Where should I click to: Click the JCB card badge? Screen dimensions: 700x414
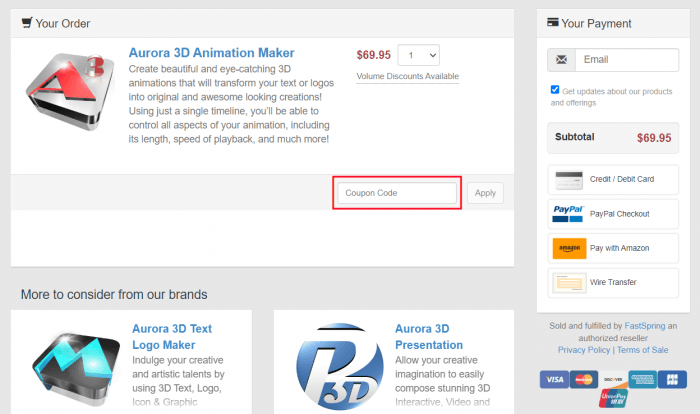[x=672, y=380]
